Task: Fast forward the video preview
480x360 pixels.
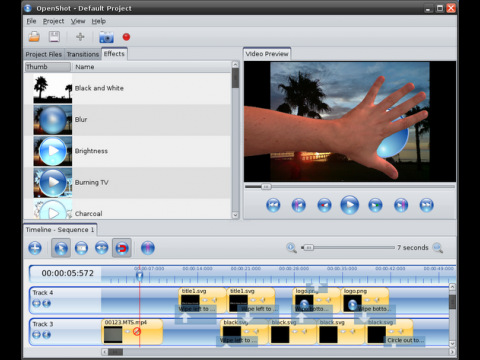Action: 375,205
